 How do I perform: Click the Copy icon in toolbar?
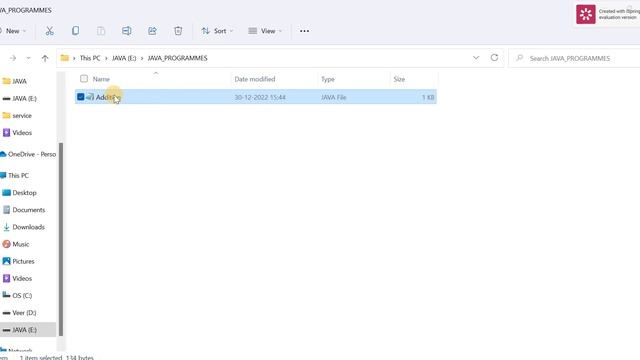pyautogui.click(x=76, y=31)
